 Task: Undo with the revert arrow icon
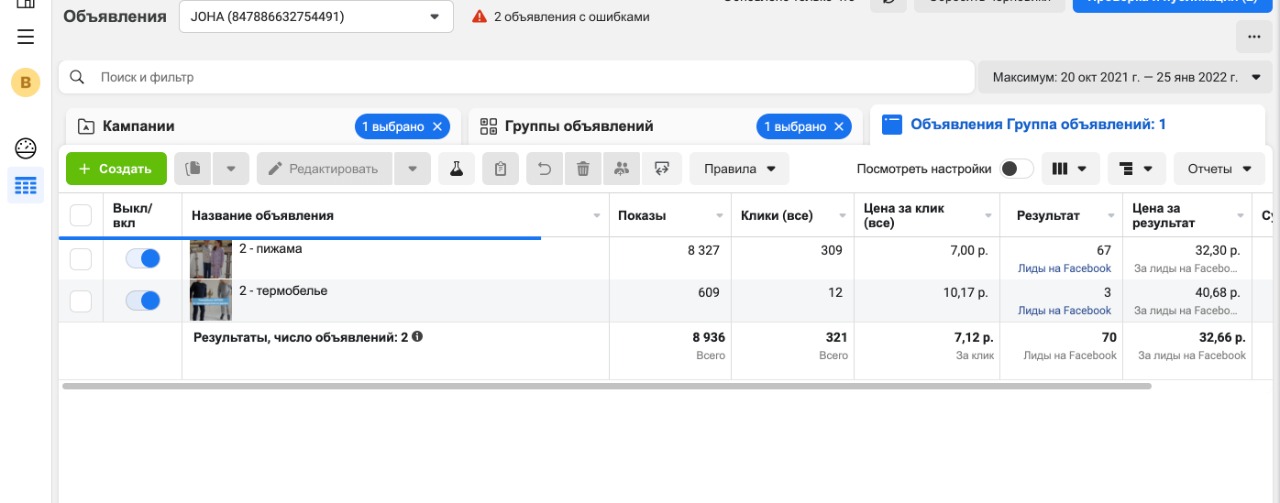point(544,169)
